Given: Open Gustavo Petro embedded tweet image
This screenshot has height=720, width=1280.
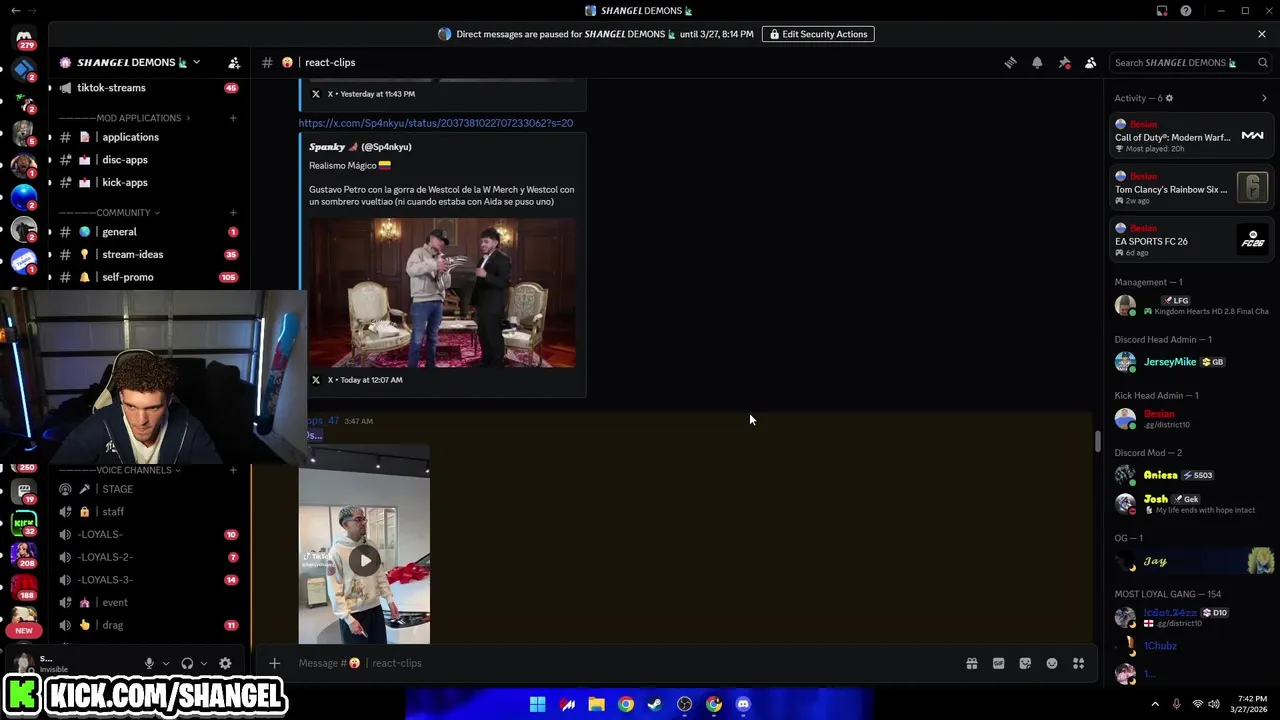Looking at the screenshot, I should pos(442,293).
